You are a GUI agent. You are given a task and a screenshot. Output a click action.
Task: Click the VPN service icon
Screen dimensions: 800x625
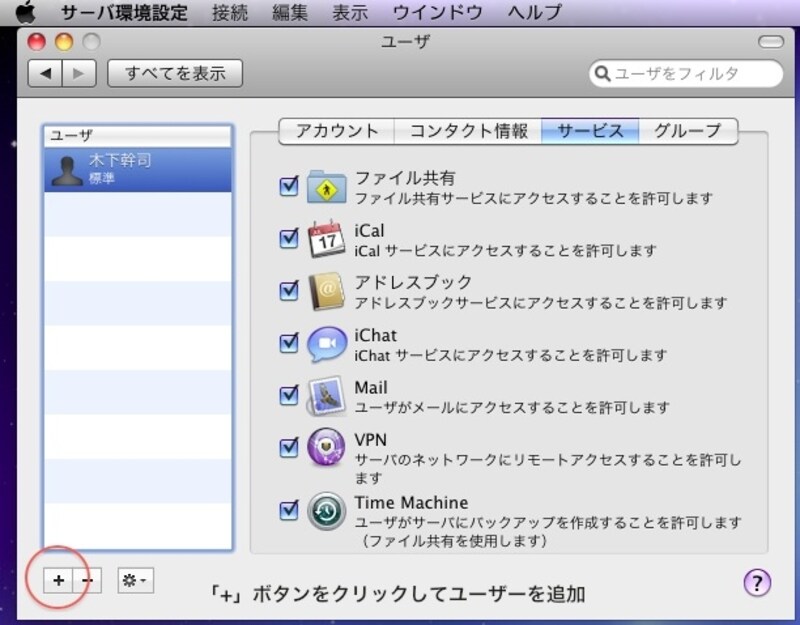click(x=326, y=447)
